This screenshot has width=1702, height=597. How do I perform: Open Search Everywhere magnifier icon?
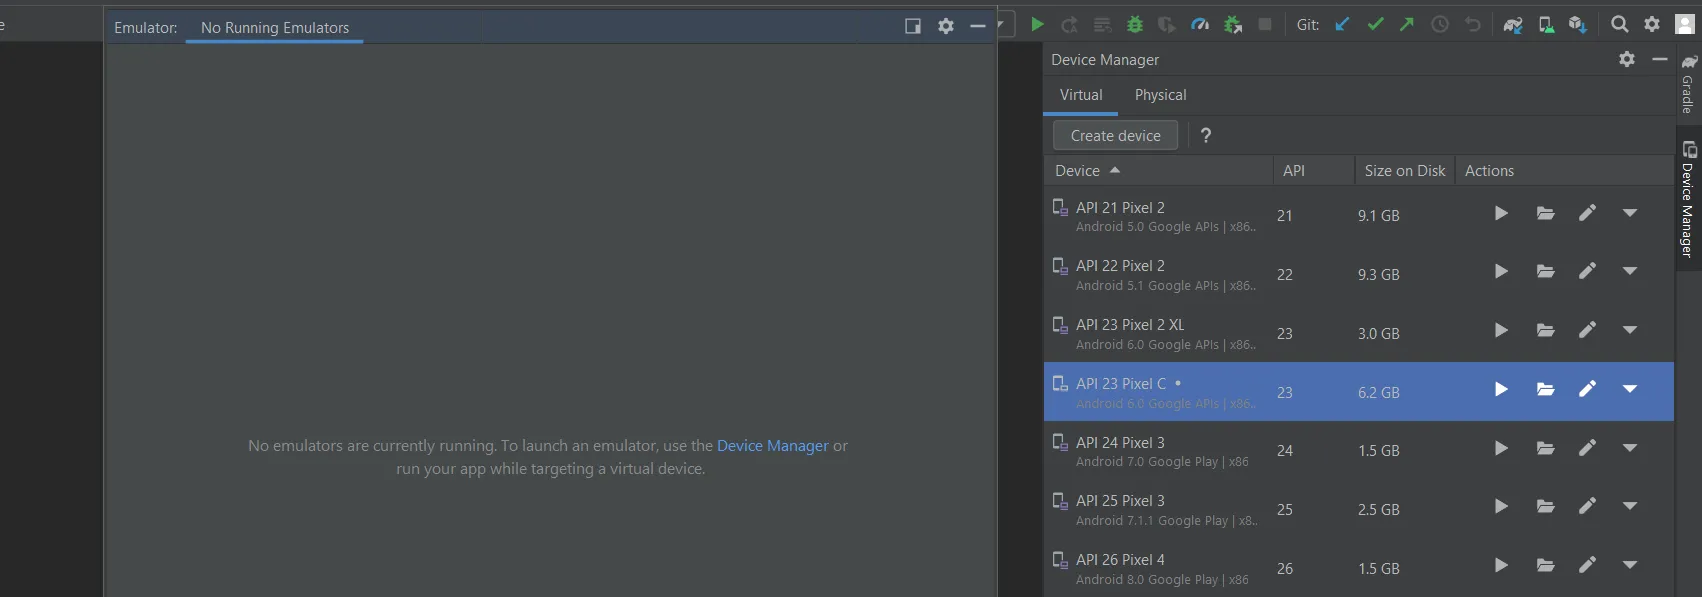tap(1619, 24)
